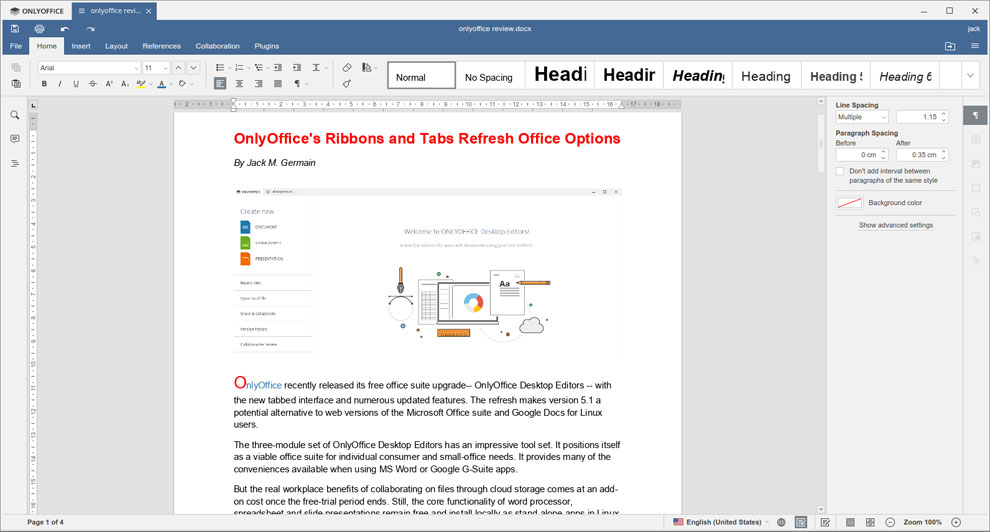Open the nonprinting characters dropdown

(x=307, y=84)
